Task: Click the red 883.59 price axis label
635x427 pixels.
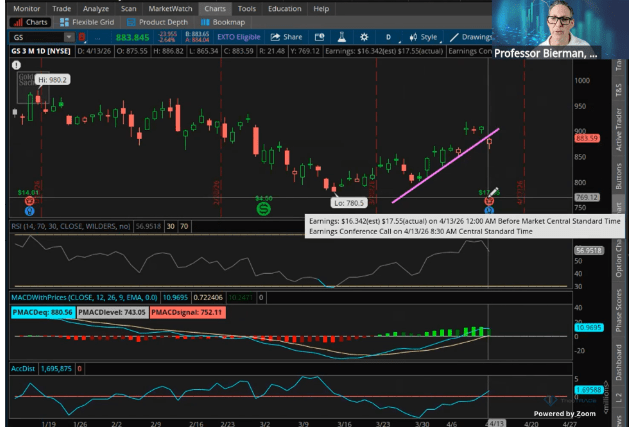Action: point(587,139)
